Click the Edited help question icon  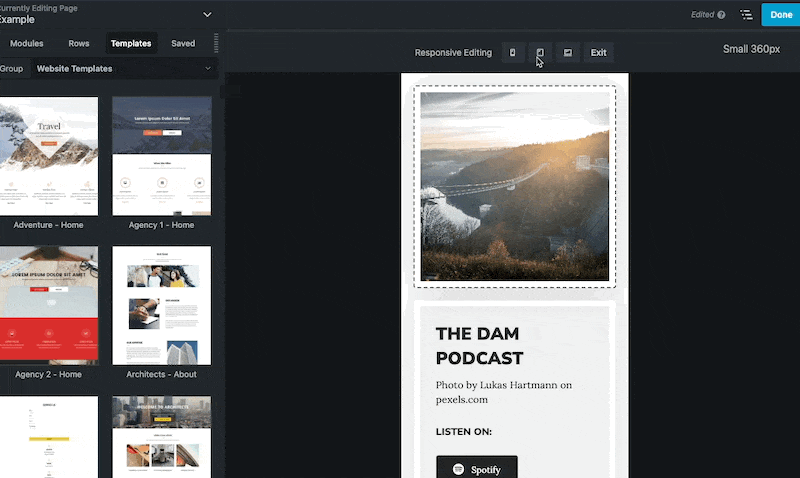(721, 15)
